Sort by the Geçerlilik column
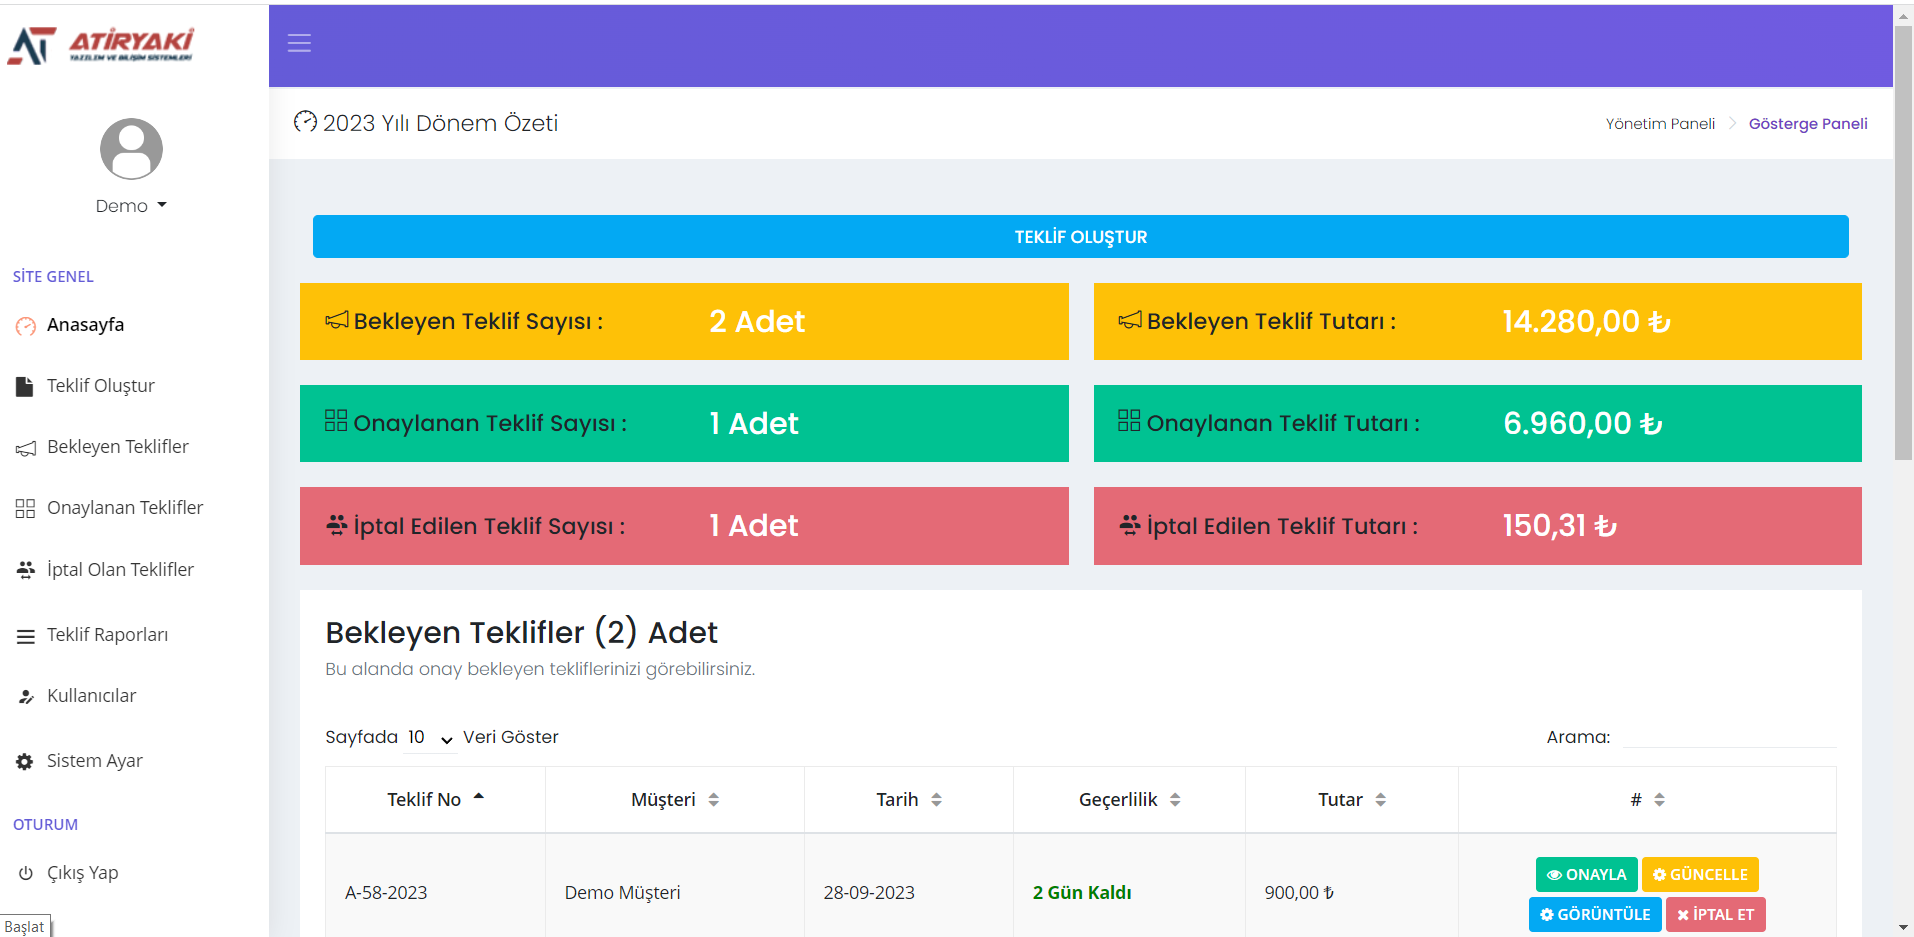Viewport: 1914px width, 937px height. [x=1129, y=800]
